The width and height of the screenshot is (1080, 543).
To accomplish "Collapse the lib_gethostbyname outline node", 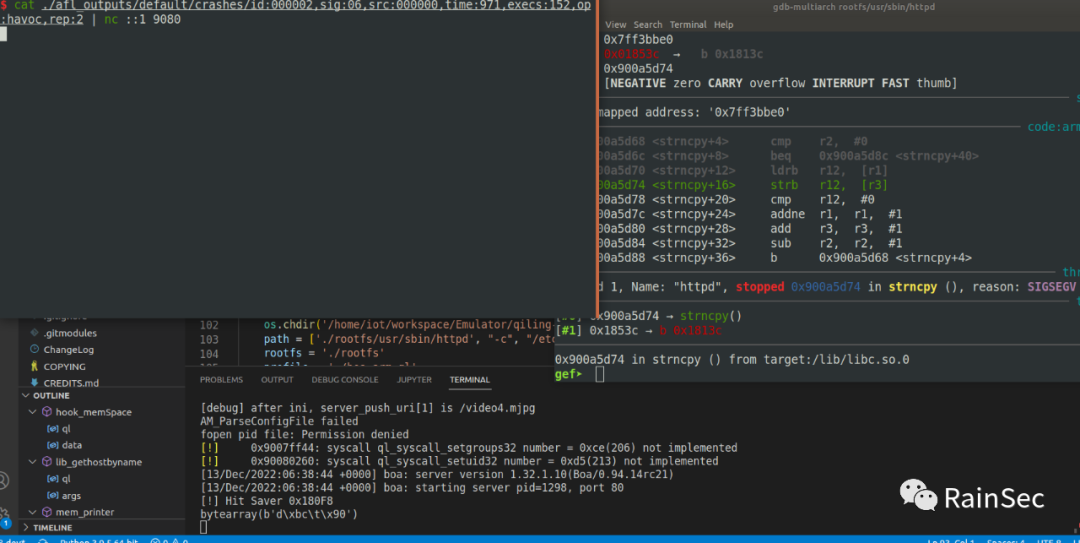I will pyautogui.click(x=32, y=462).
